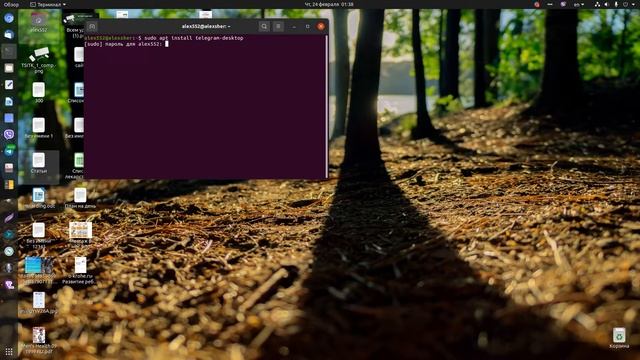Open the Терминал application menu in top bar
The image size is (640, 360).
48,4
